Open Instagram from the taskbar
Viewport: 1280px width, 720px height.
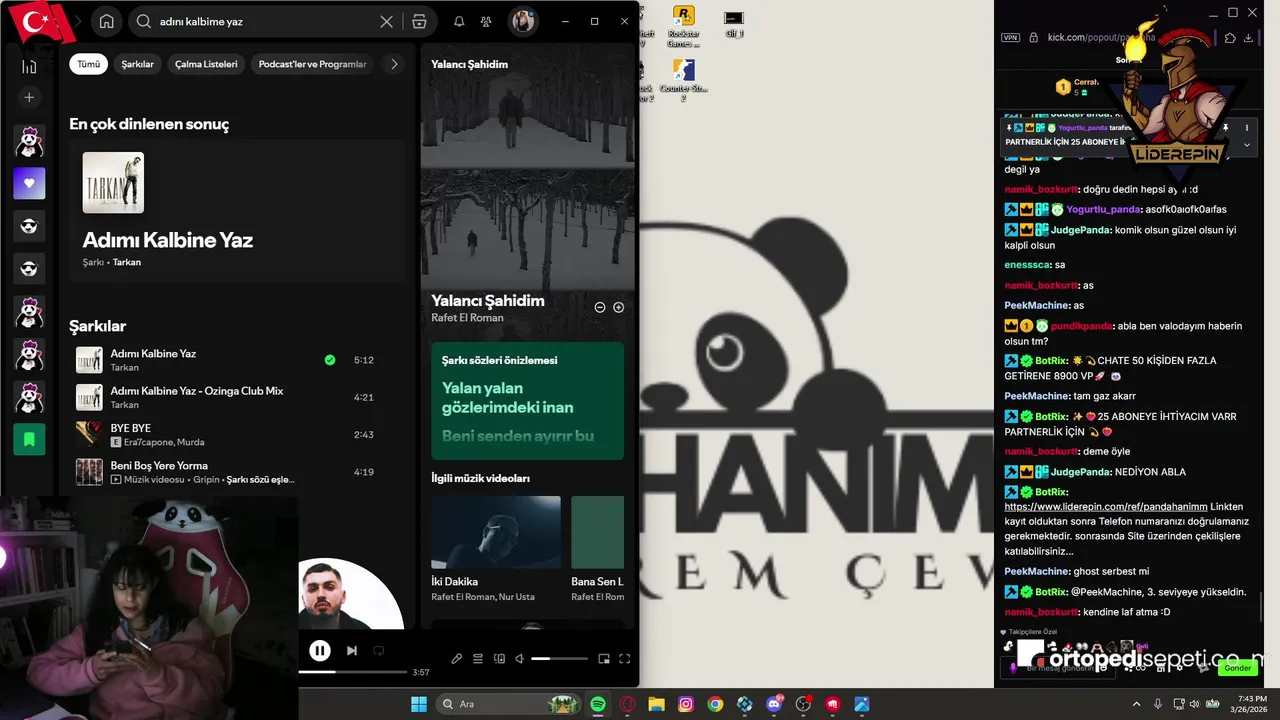tap(686, 704)
